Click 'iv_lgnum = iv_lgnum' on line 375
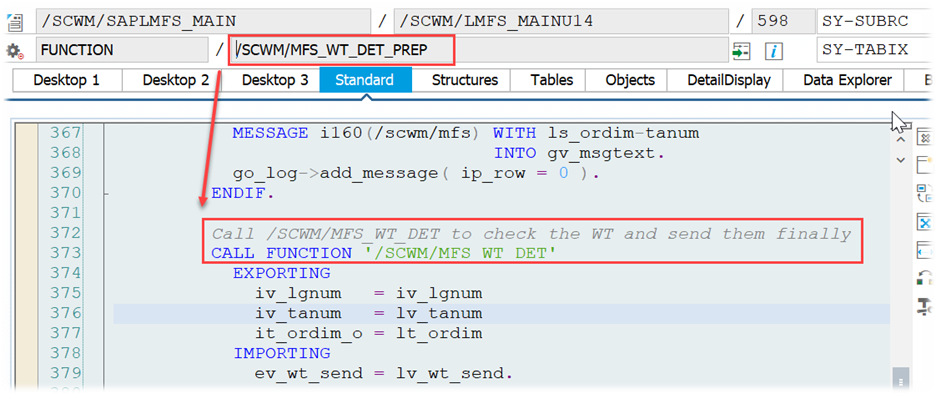The width and height of the screenshot is (936, 394). (x=368, y=294)
